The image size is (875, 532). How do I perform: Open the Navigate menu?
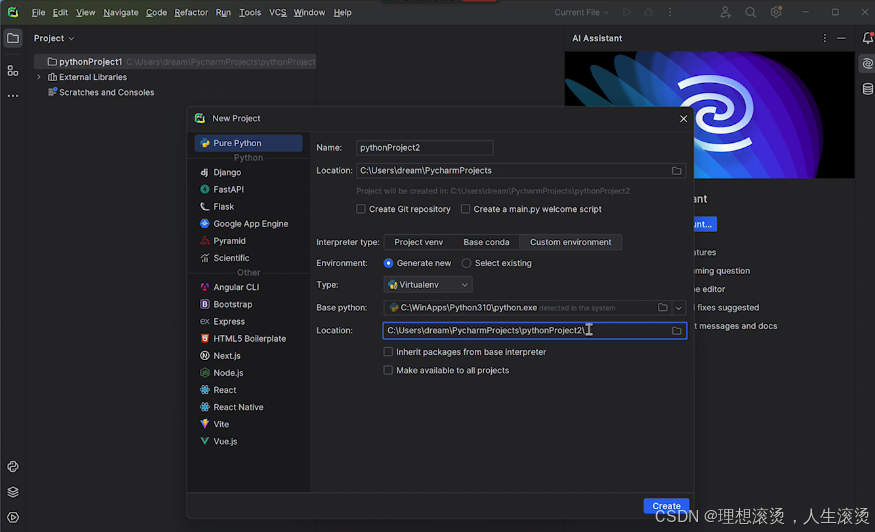[121, 12]
